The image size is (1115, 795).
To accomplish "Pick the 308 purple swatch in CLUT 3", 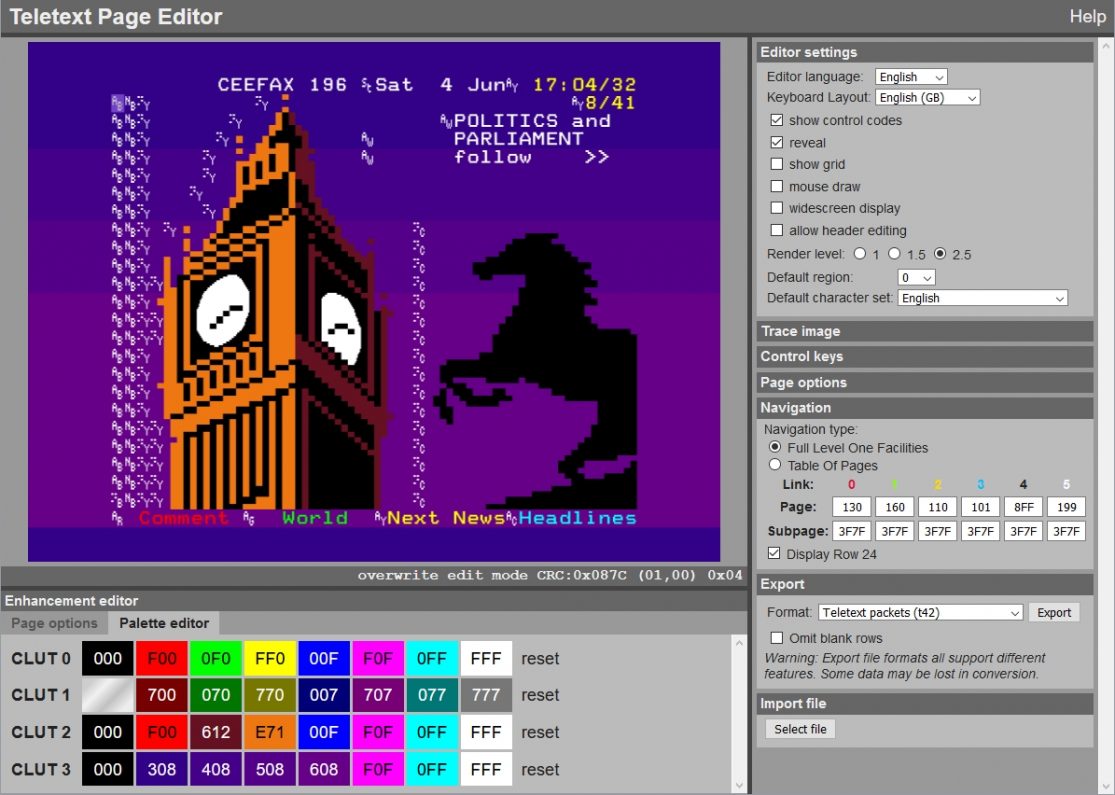I will 162,769.
